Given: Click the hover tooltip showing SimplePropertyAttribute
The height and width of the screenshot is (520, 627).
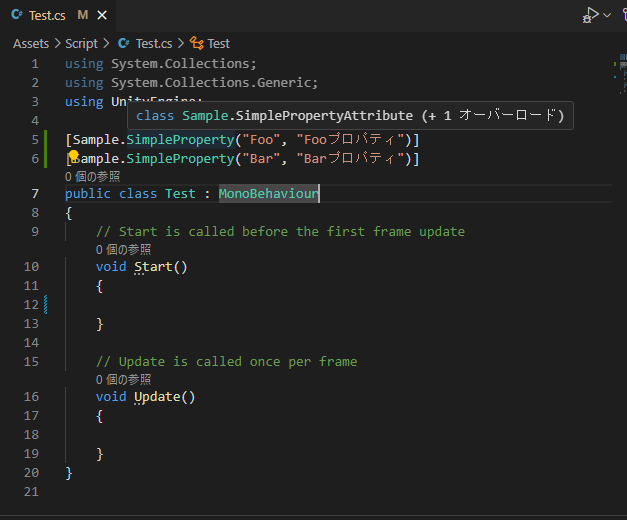Looking at the screenshot, I should click(x=350, y=116).
